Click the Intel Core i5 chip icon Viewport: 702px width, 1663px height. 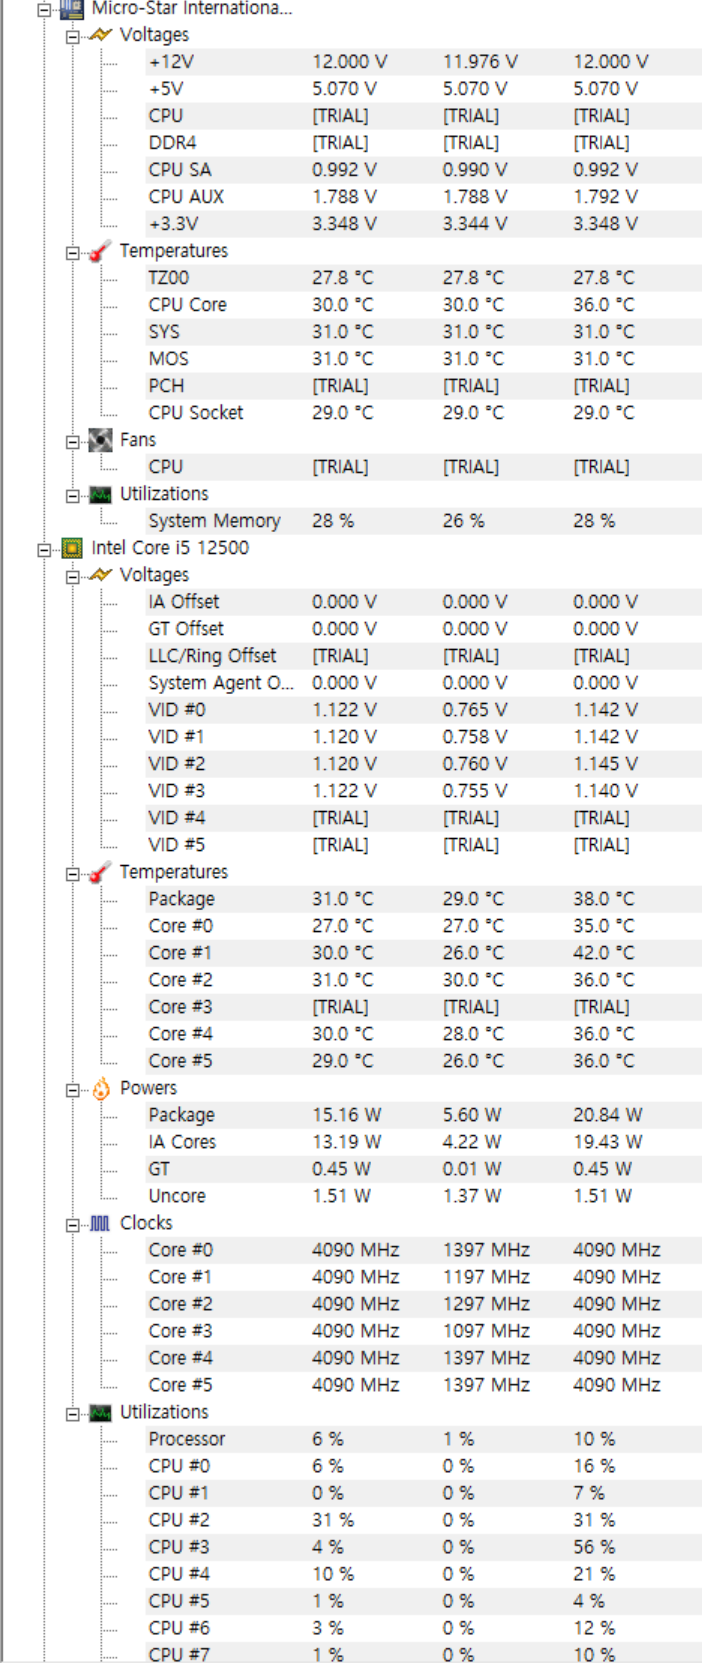(72, 548)
